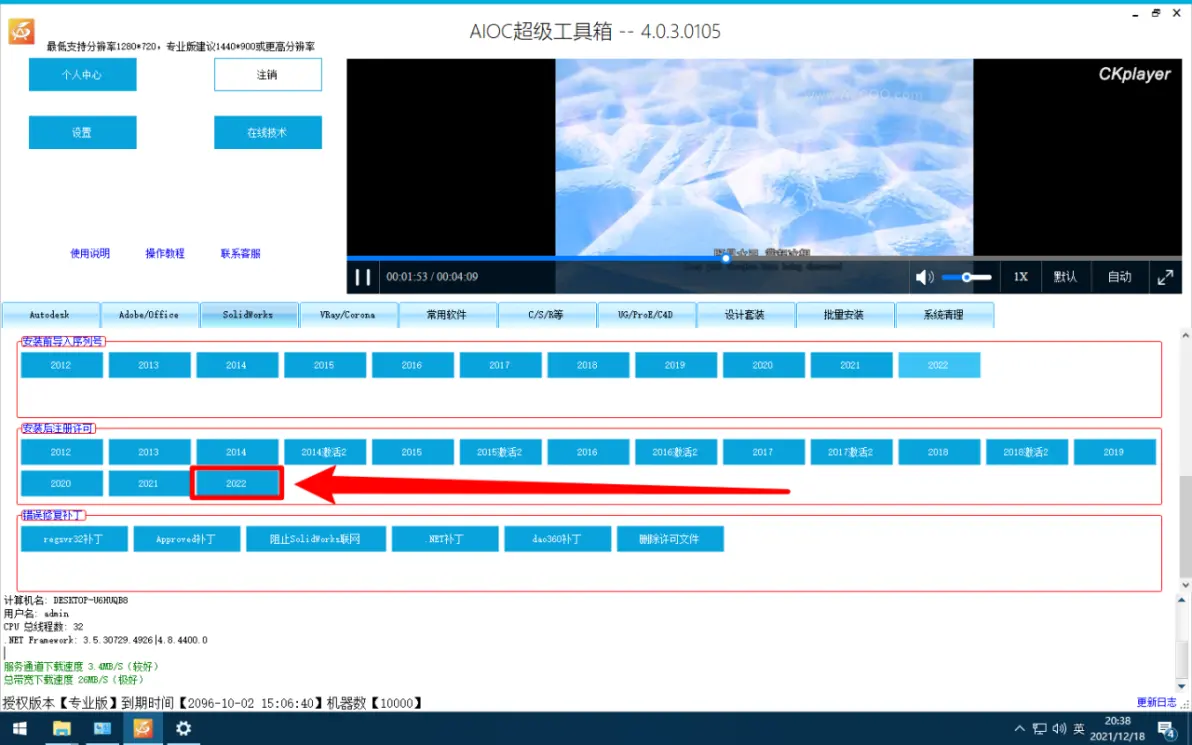Mute the video with the speaker icon
The height and width of the screenshot is (745, 1192).
point(924,277)
